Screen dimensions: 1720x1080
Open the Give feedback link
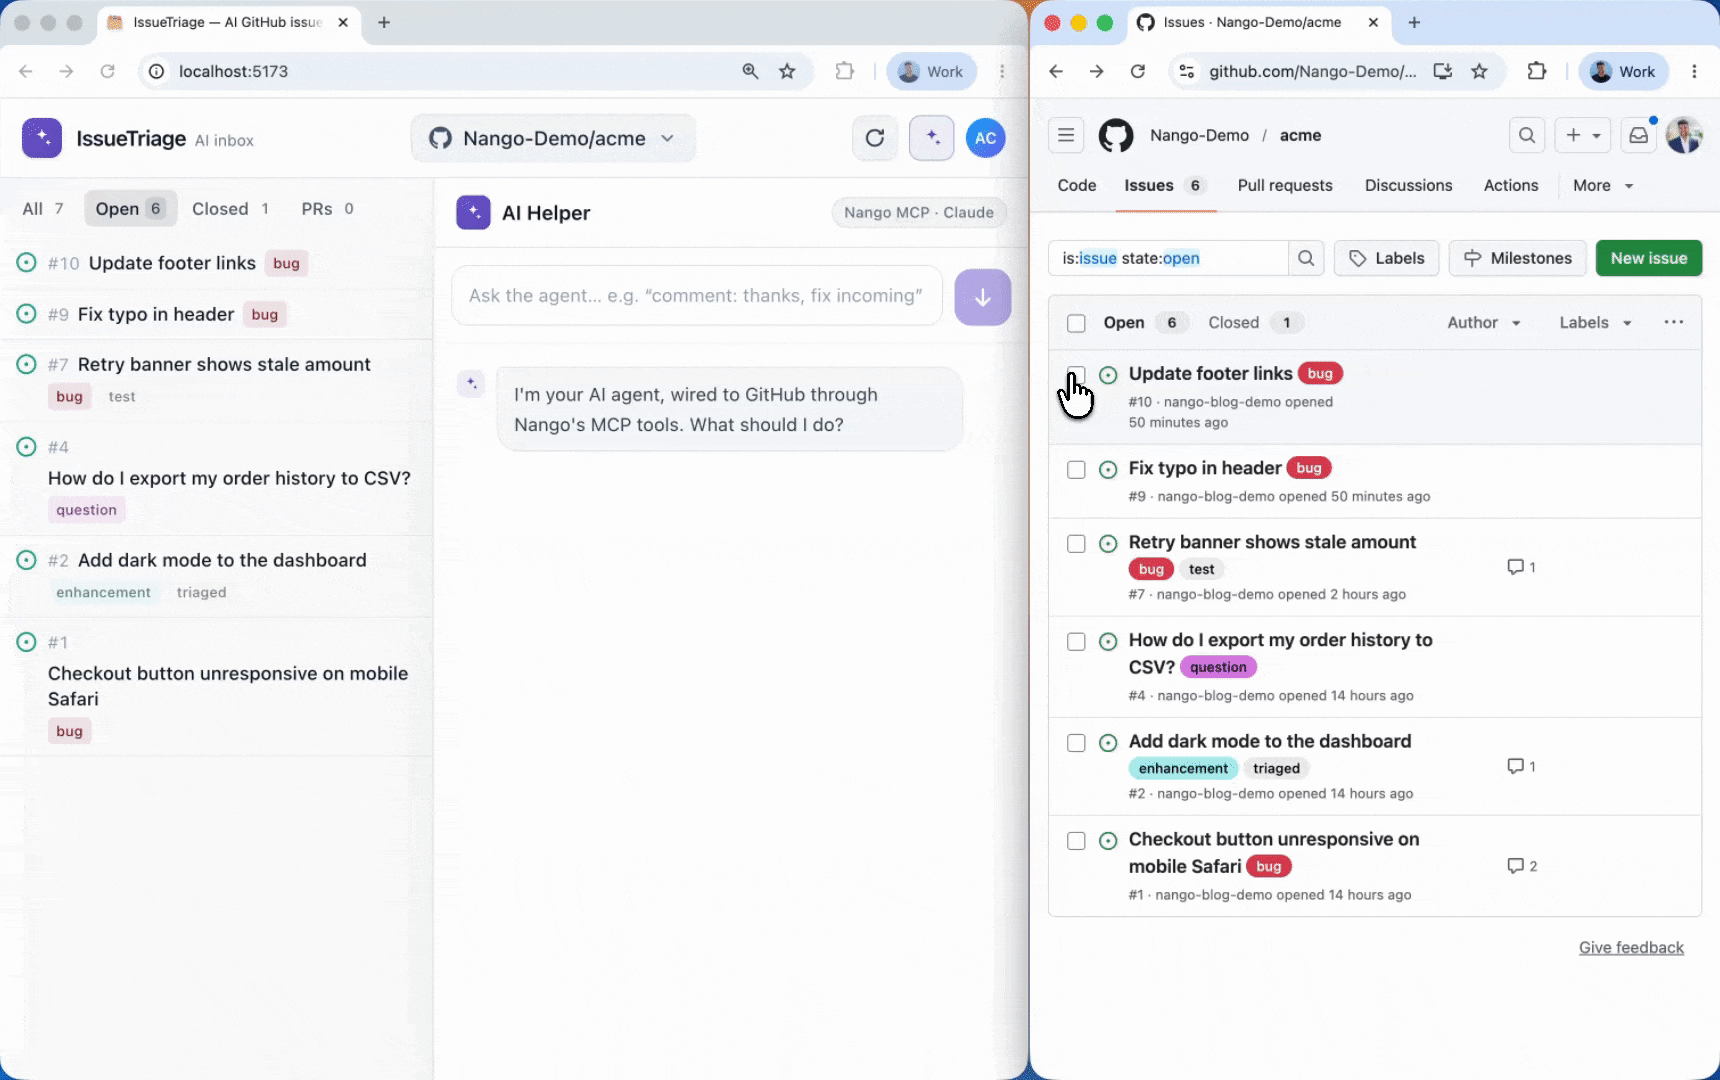pyautogui.click(x=1631, y=947)
